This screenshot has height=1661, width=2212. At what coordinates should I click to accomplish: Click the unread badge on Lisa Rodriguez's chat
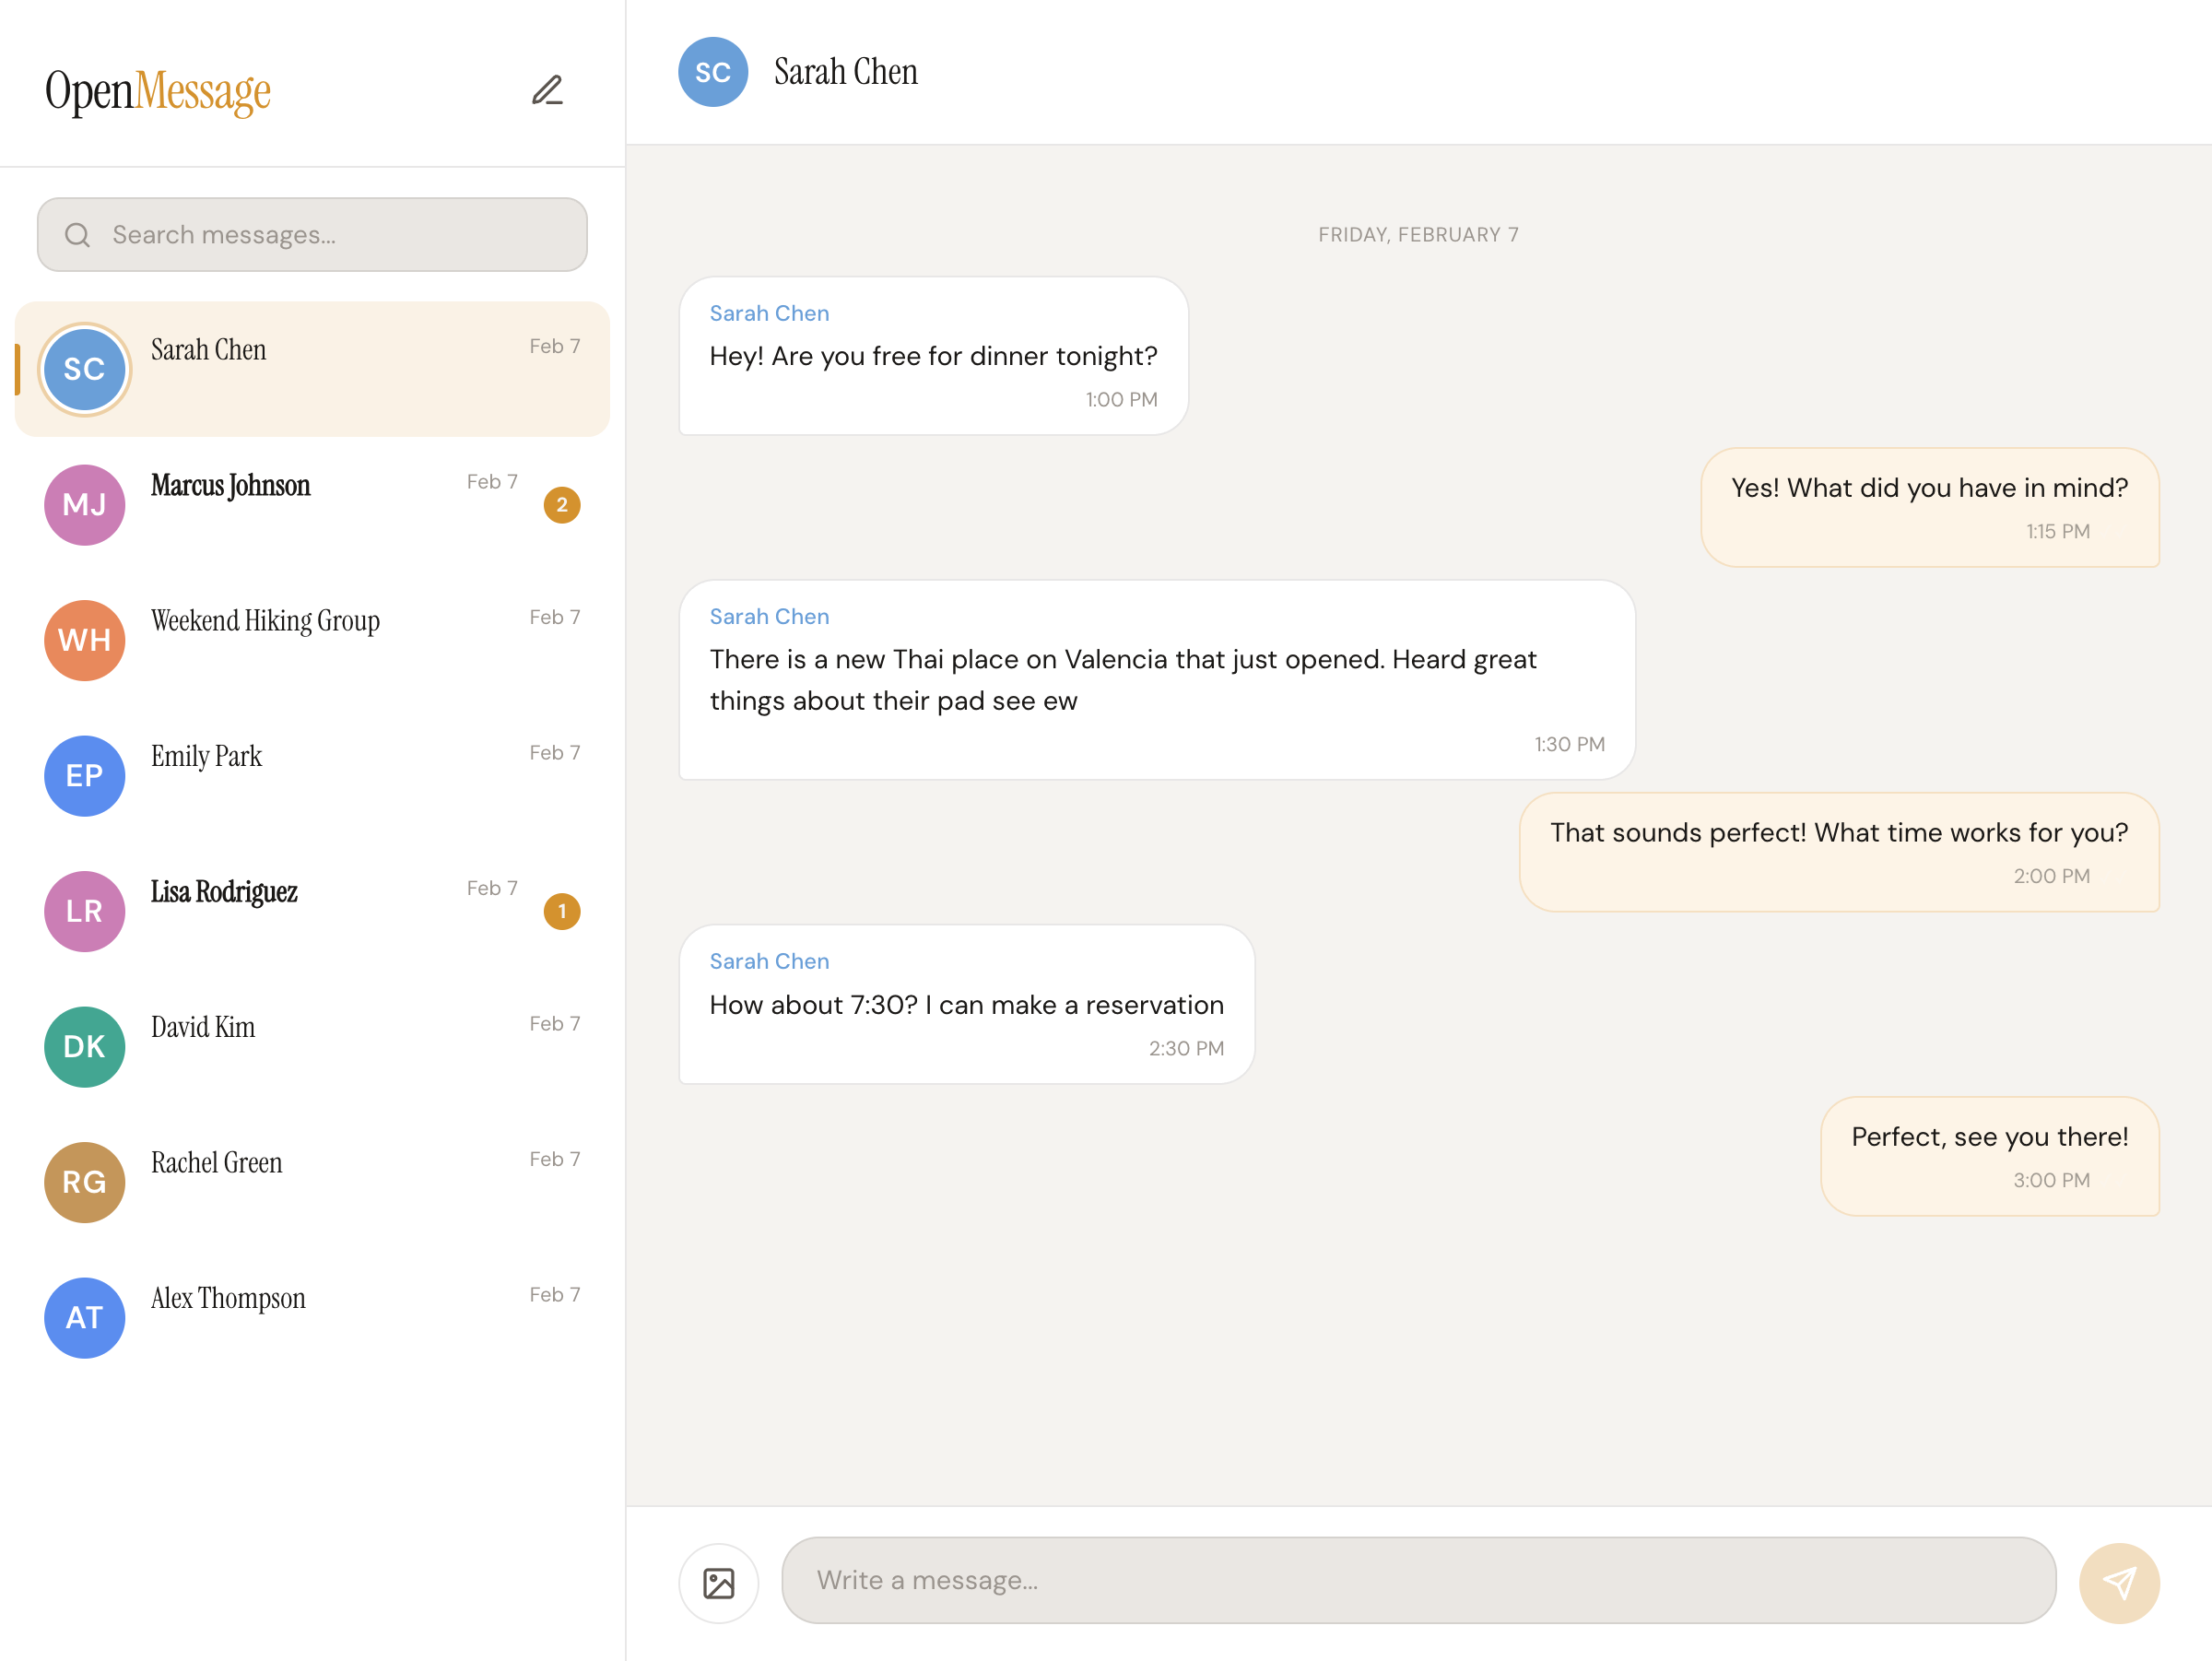561,911
